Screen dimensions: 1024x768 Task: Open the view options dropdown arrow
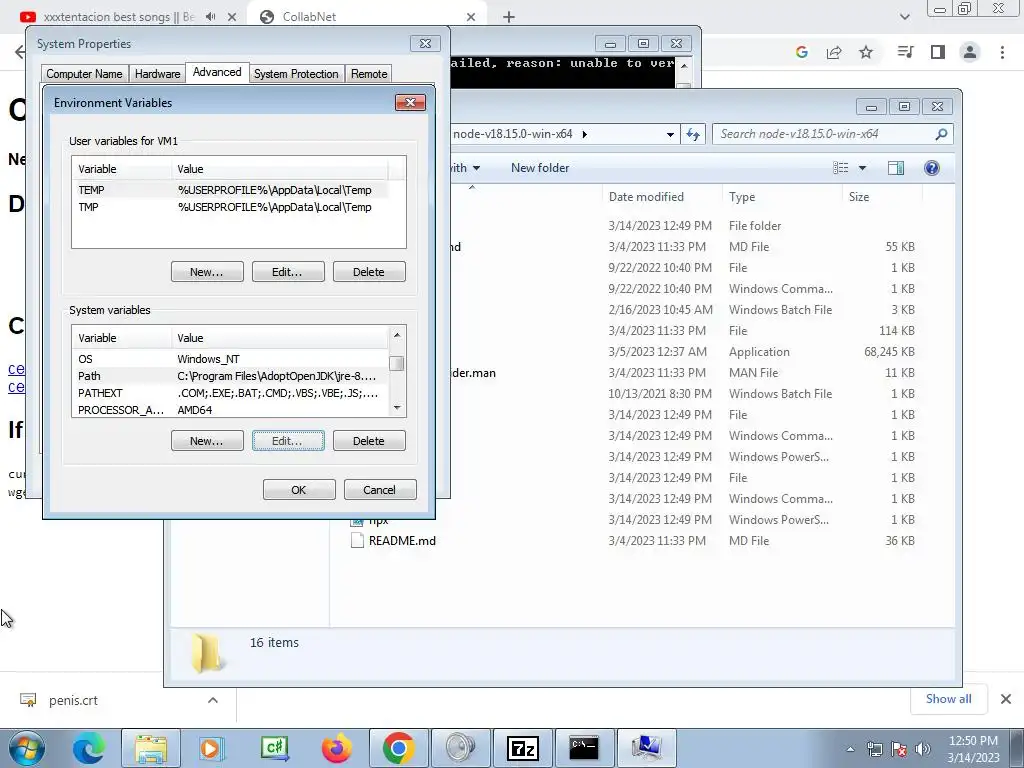click(862, 168)
